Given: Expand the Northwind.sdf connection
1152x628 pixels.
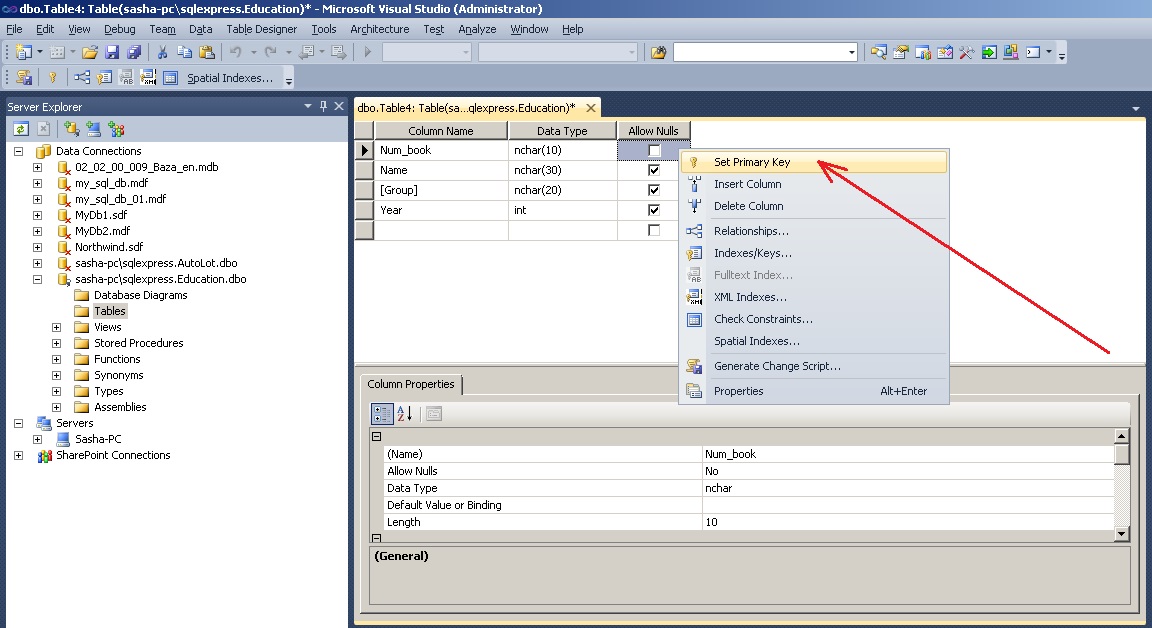Looking at the screenshot, I should pos(37,247).
